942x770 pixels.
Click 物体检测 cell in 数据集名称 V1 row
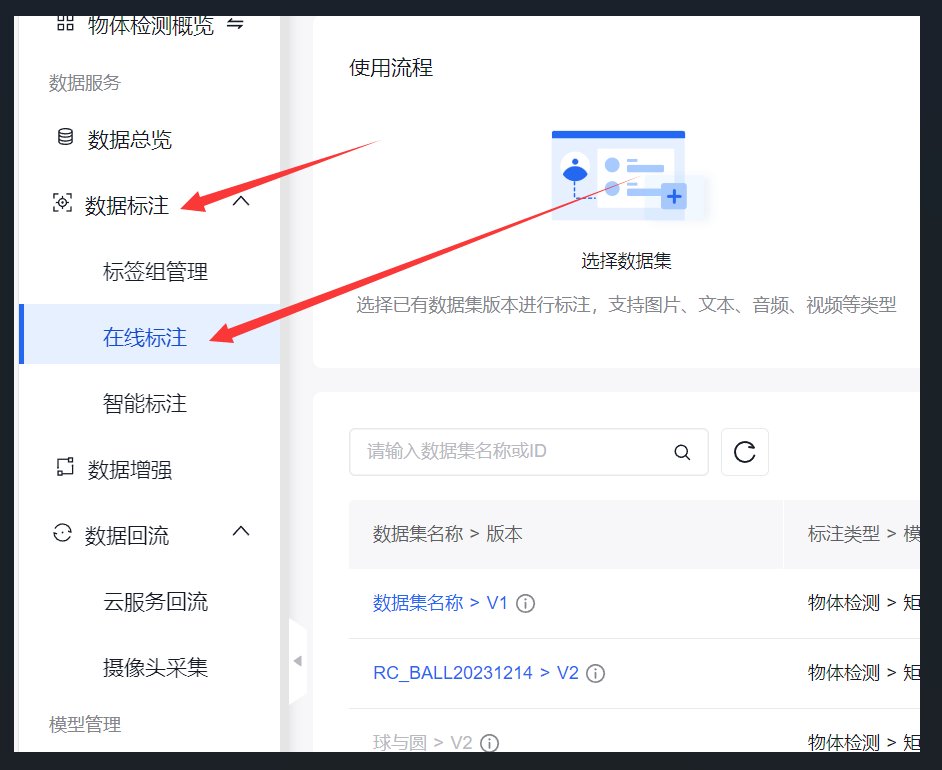pos(843,602)
